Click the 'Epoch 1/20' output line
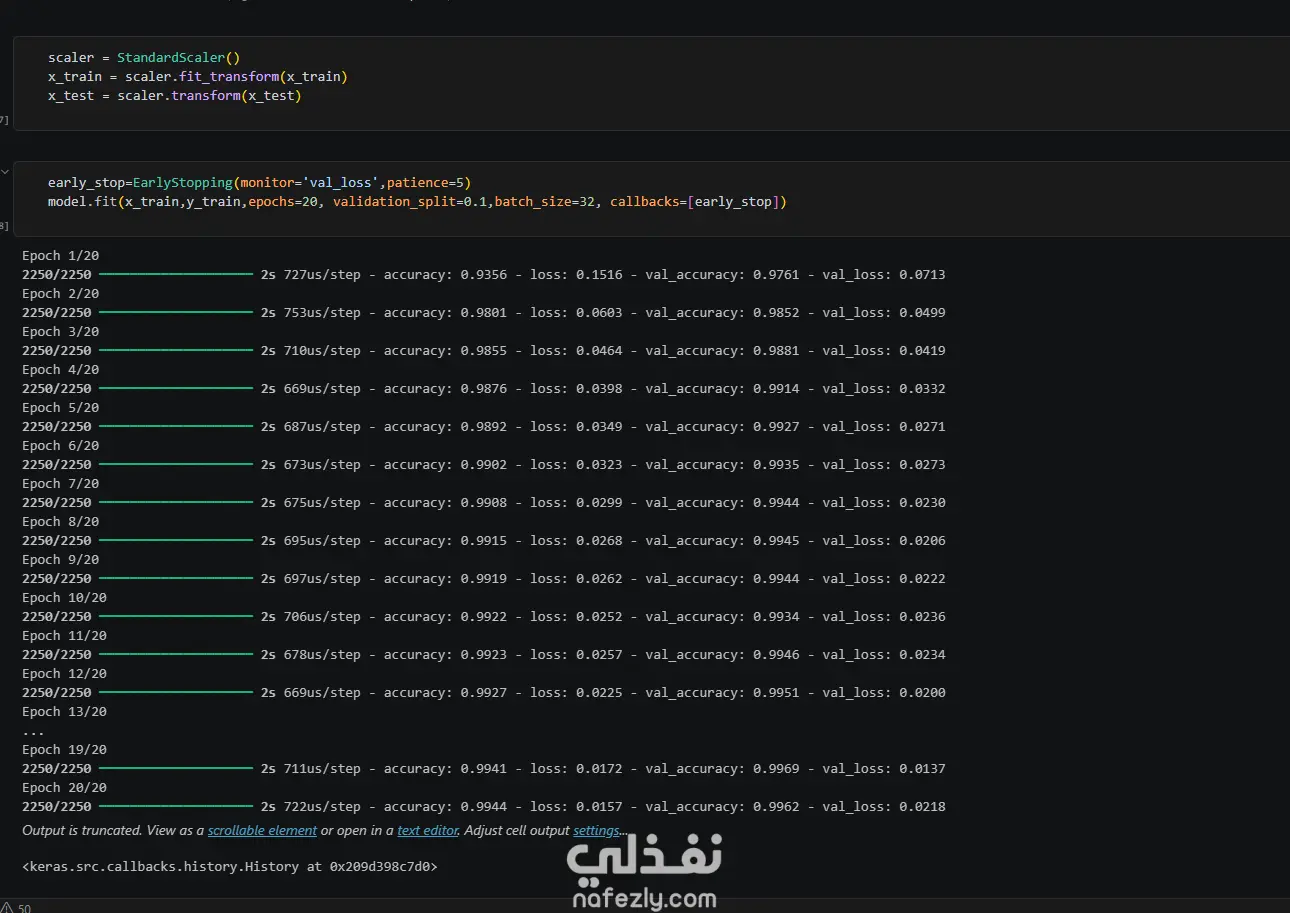The image size is (1290, 913). click(x=60, y=256)
